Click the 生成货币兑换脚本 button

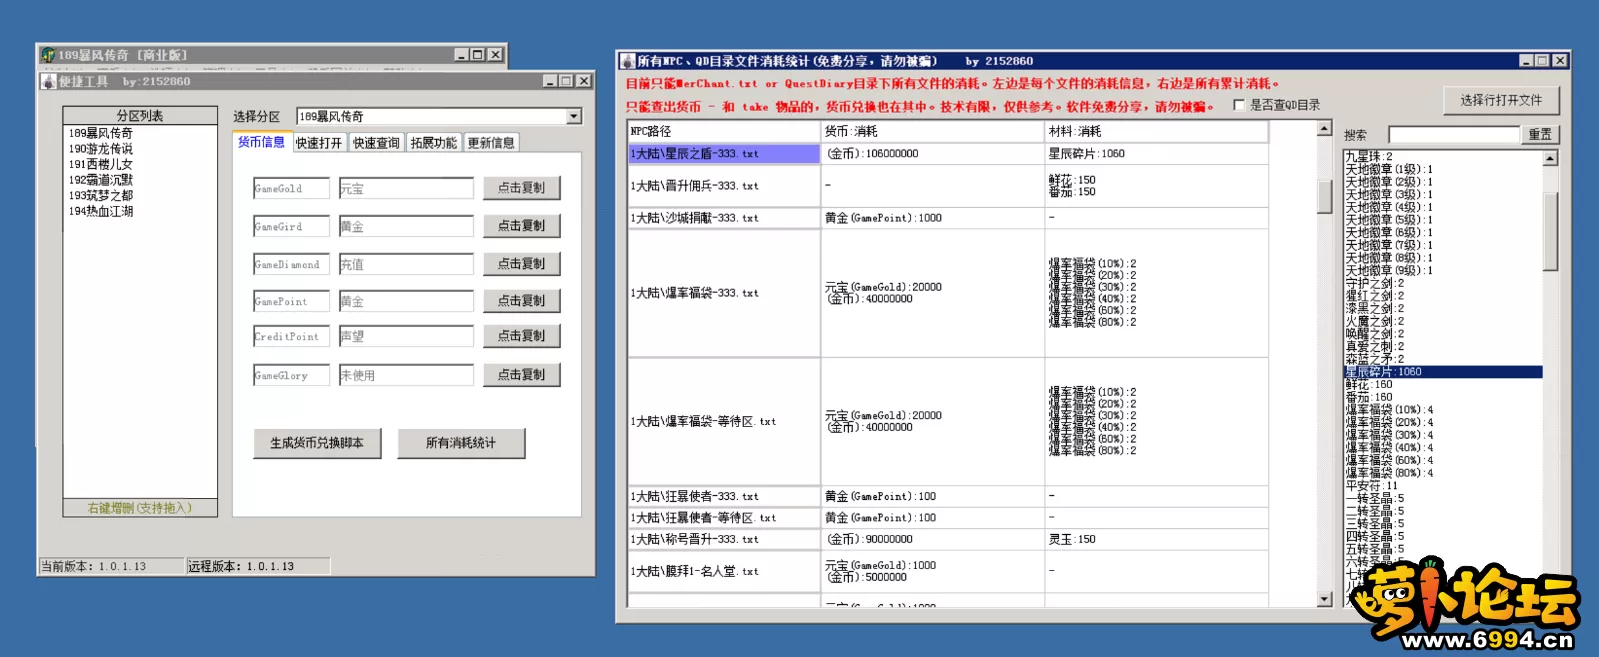point(317,443)
